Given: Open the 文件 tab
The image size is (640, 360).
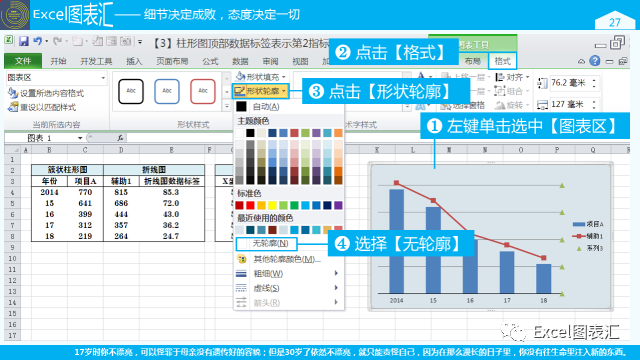Looking at the screenshot, I should 23,61.
